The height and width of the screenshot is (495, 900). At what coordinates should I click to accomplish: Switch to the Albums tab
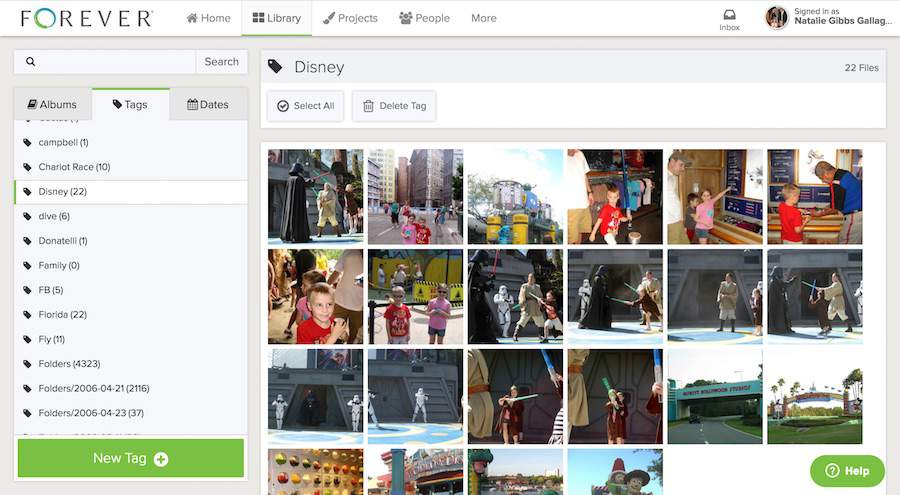click(x=52, y=105)
